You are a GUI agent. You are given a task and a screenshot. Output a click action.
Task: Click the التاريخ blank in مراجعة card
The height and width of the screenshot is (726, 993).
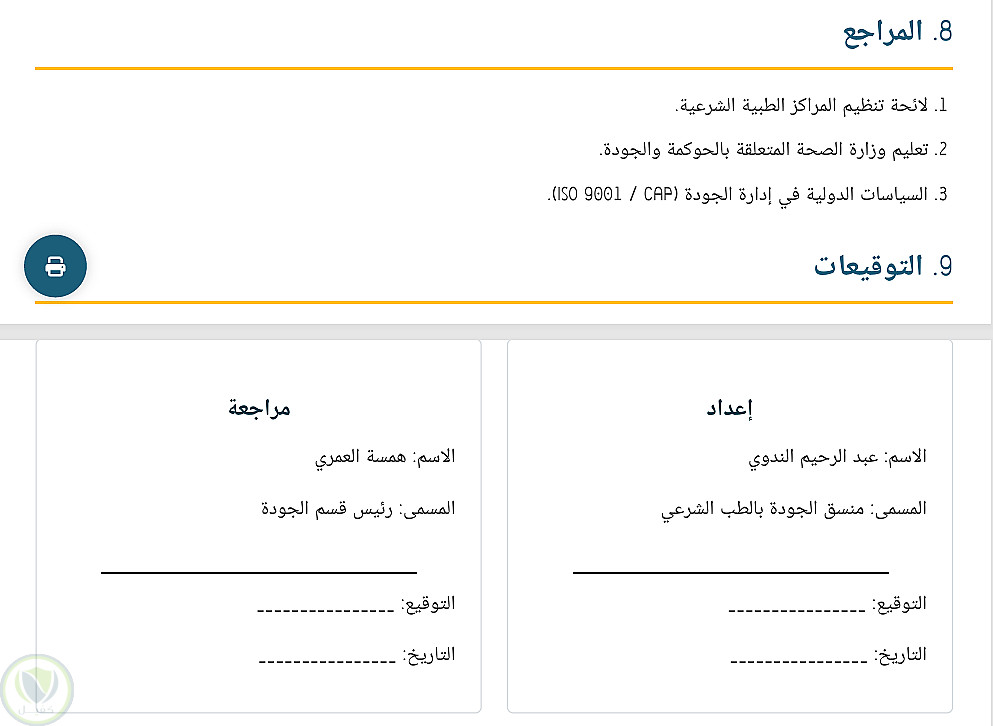[x=327, y=660]
